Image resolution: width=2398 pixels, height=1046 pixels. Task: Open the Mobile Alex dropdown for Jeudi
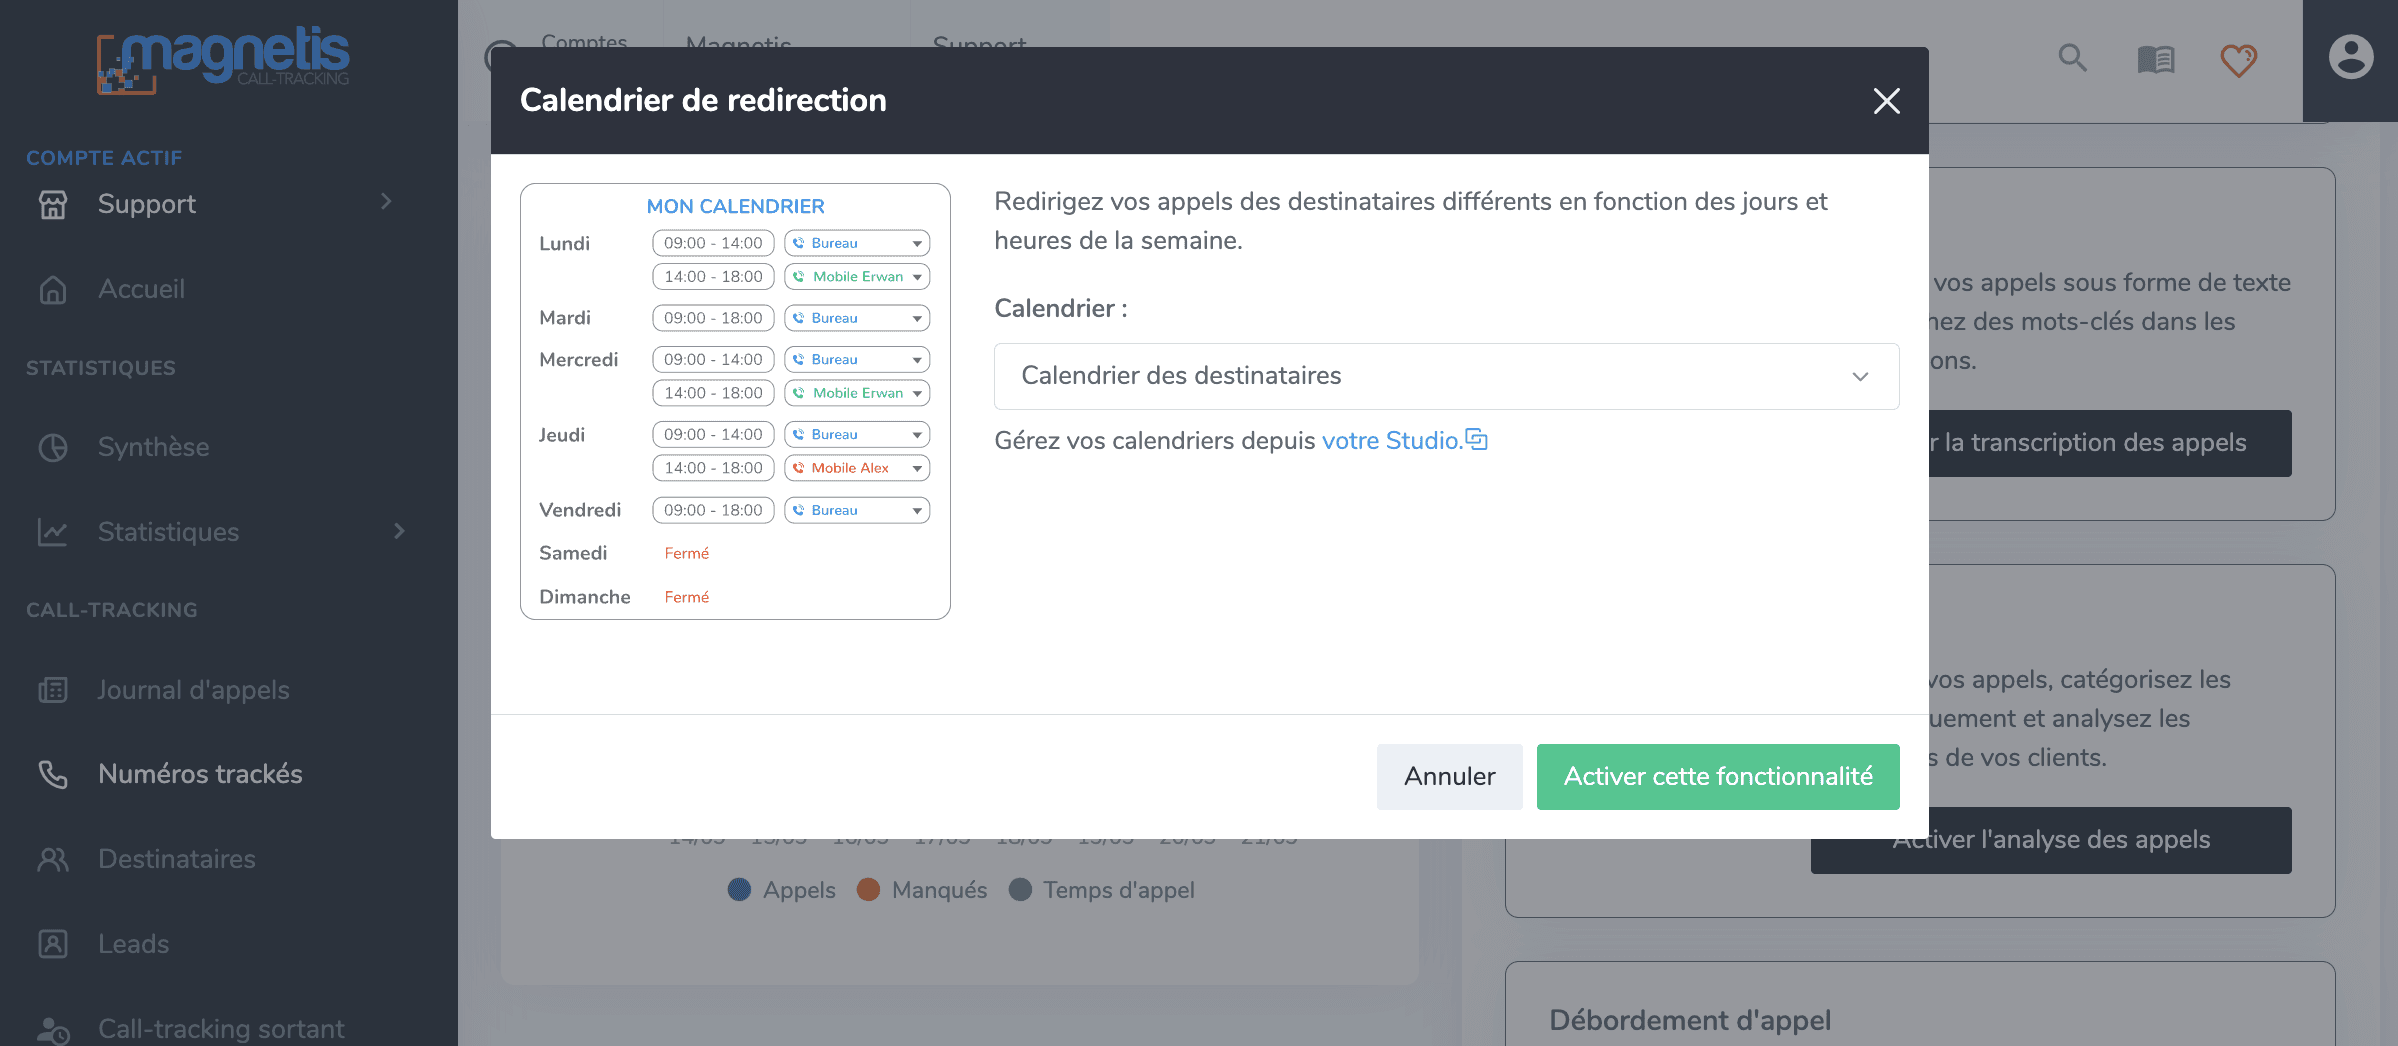[x=856, y=468]
